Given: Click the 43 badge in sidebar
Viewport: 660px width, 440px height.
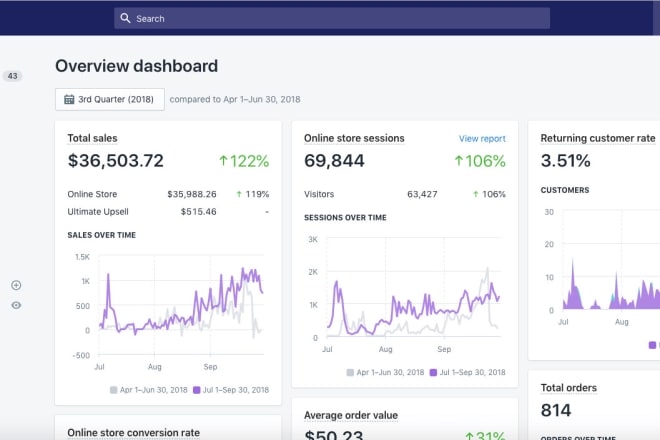Looking at the screenshot, I should point(13,76).
